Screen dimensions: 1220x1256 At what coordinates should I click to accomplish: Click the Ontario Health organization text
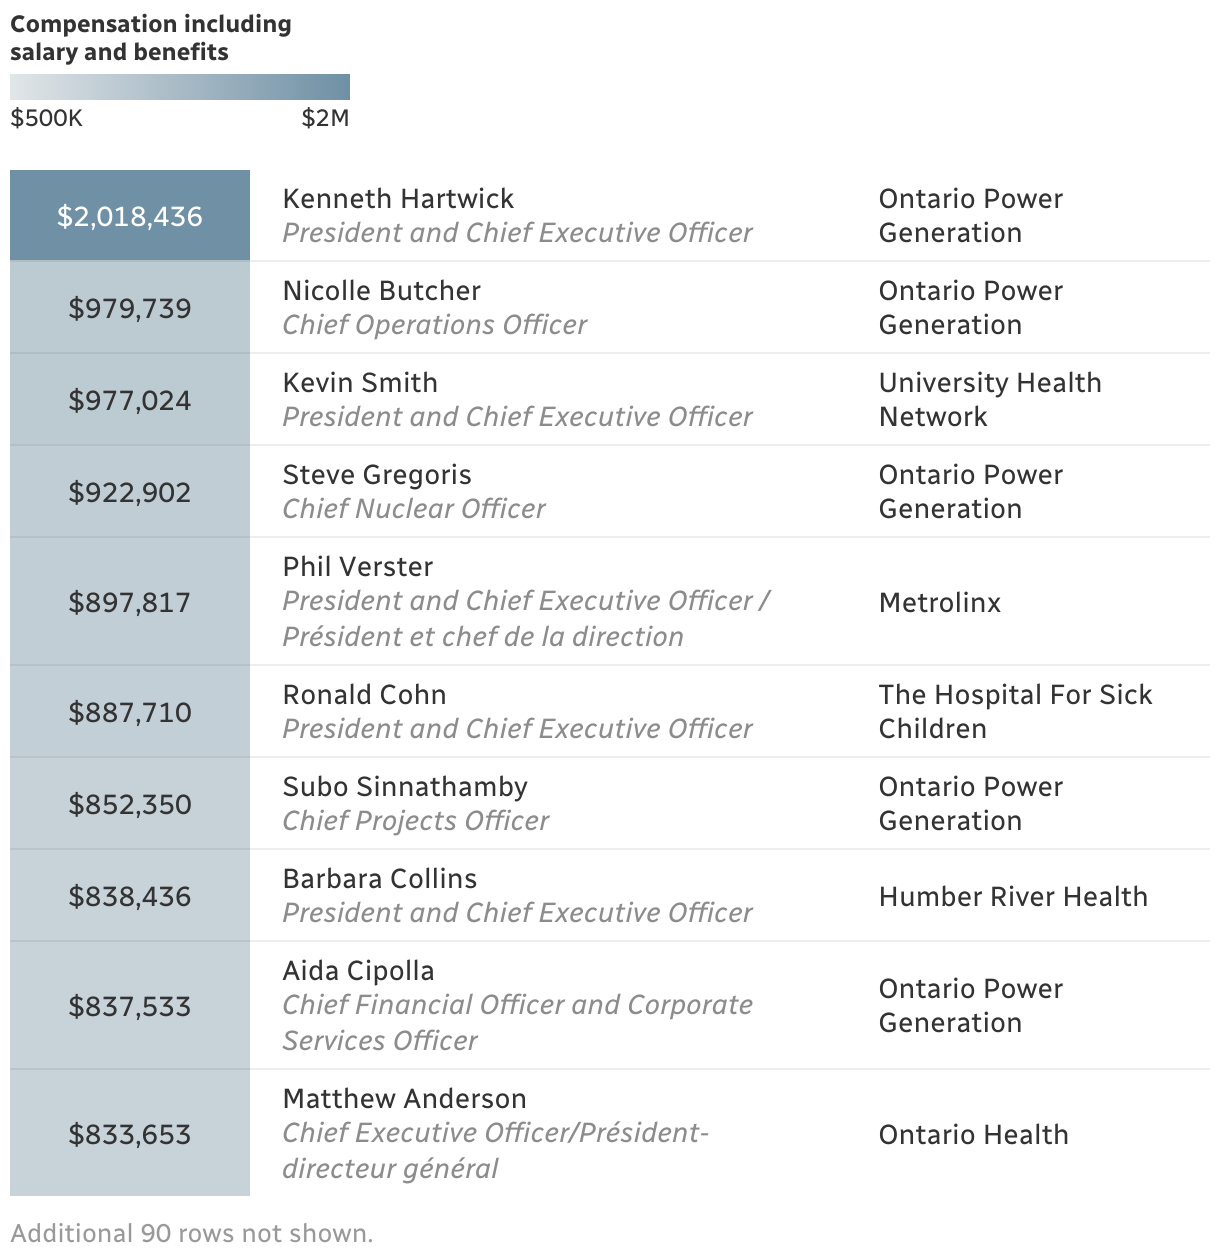(973, 1135)
